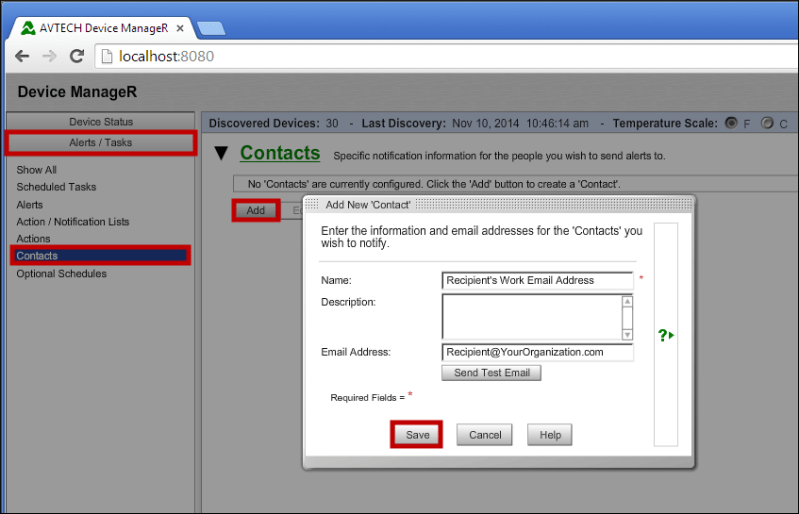This screenshot has height=514, width=799.
Task: Select Fahrenheit temperature scale radio
Action: (731, 123)
